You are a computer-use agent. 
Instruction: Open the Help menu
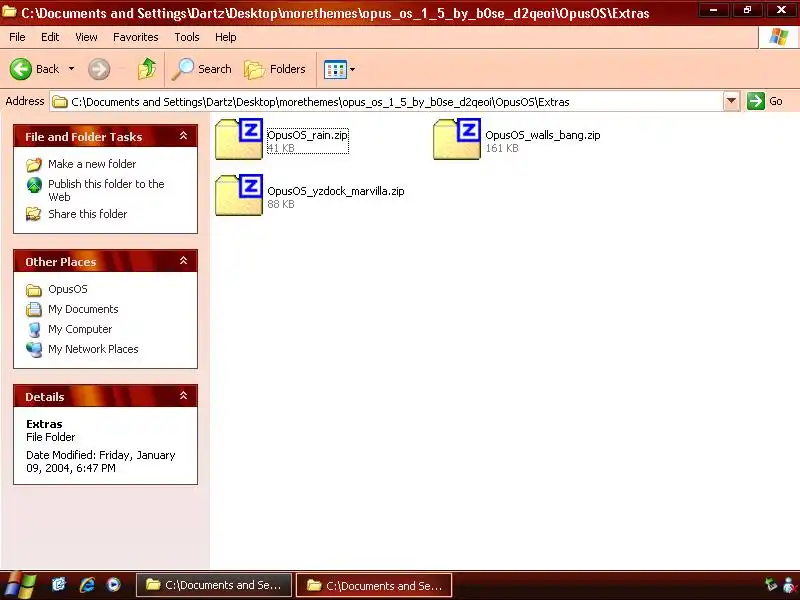click(226, 37)
